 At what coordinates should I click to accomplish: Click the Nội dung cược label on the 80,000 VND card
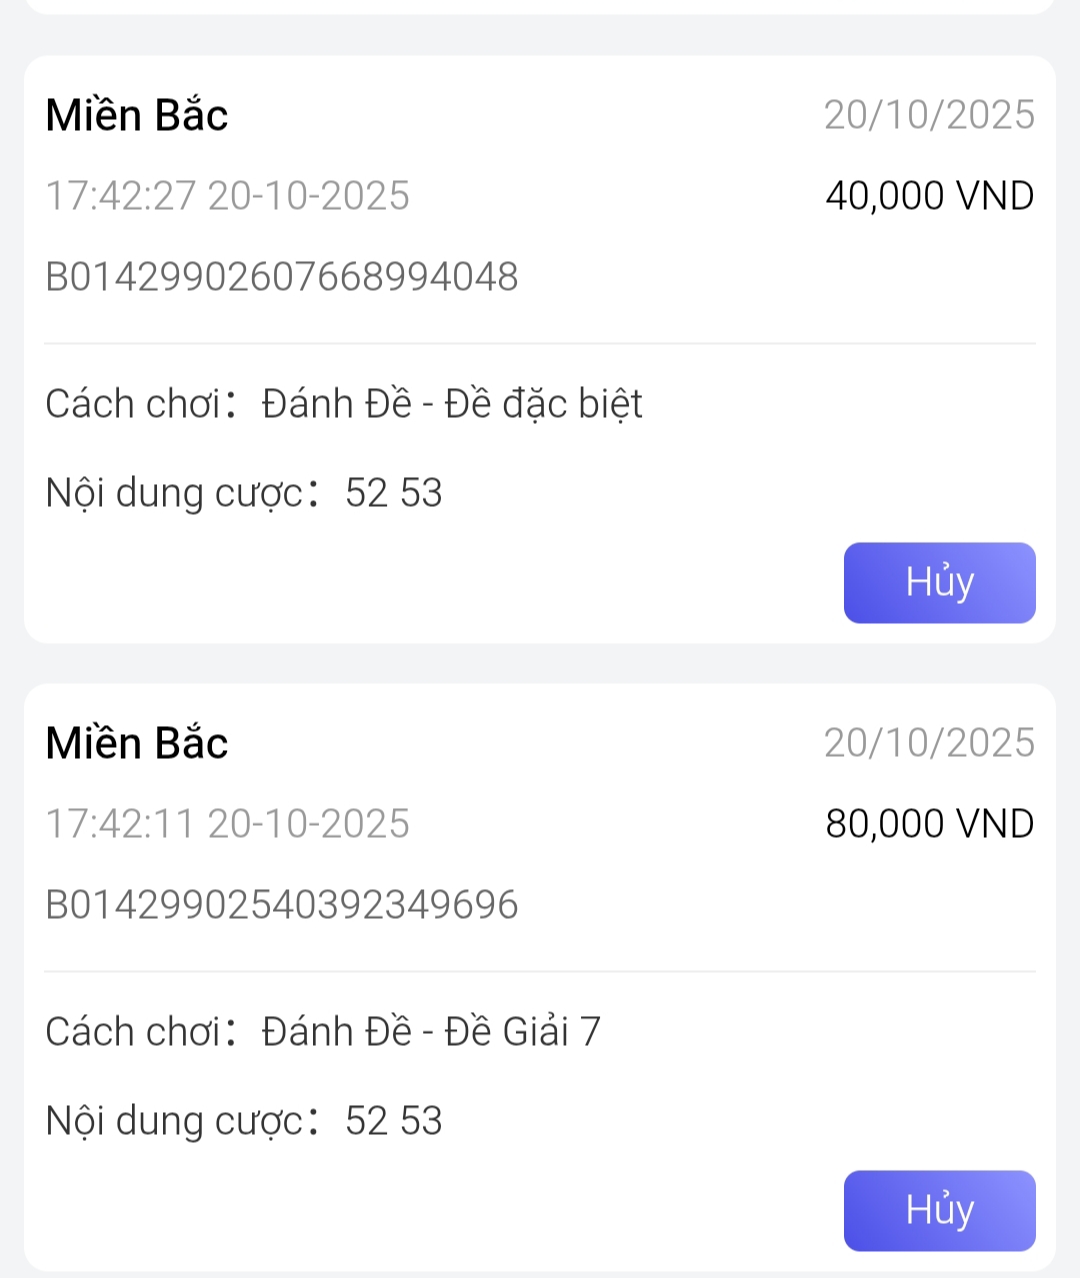tap(174, 1121)
